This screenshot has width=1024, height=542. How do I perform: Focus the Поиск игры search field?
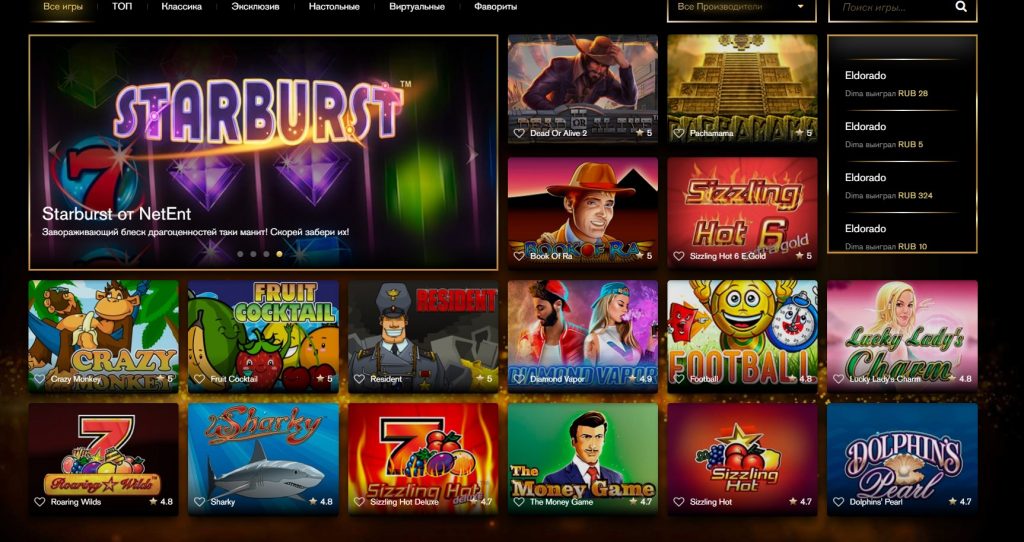891,7
